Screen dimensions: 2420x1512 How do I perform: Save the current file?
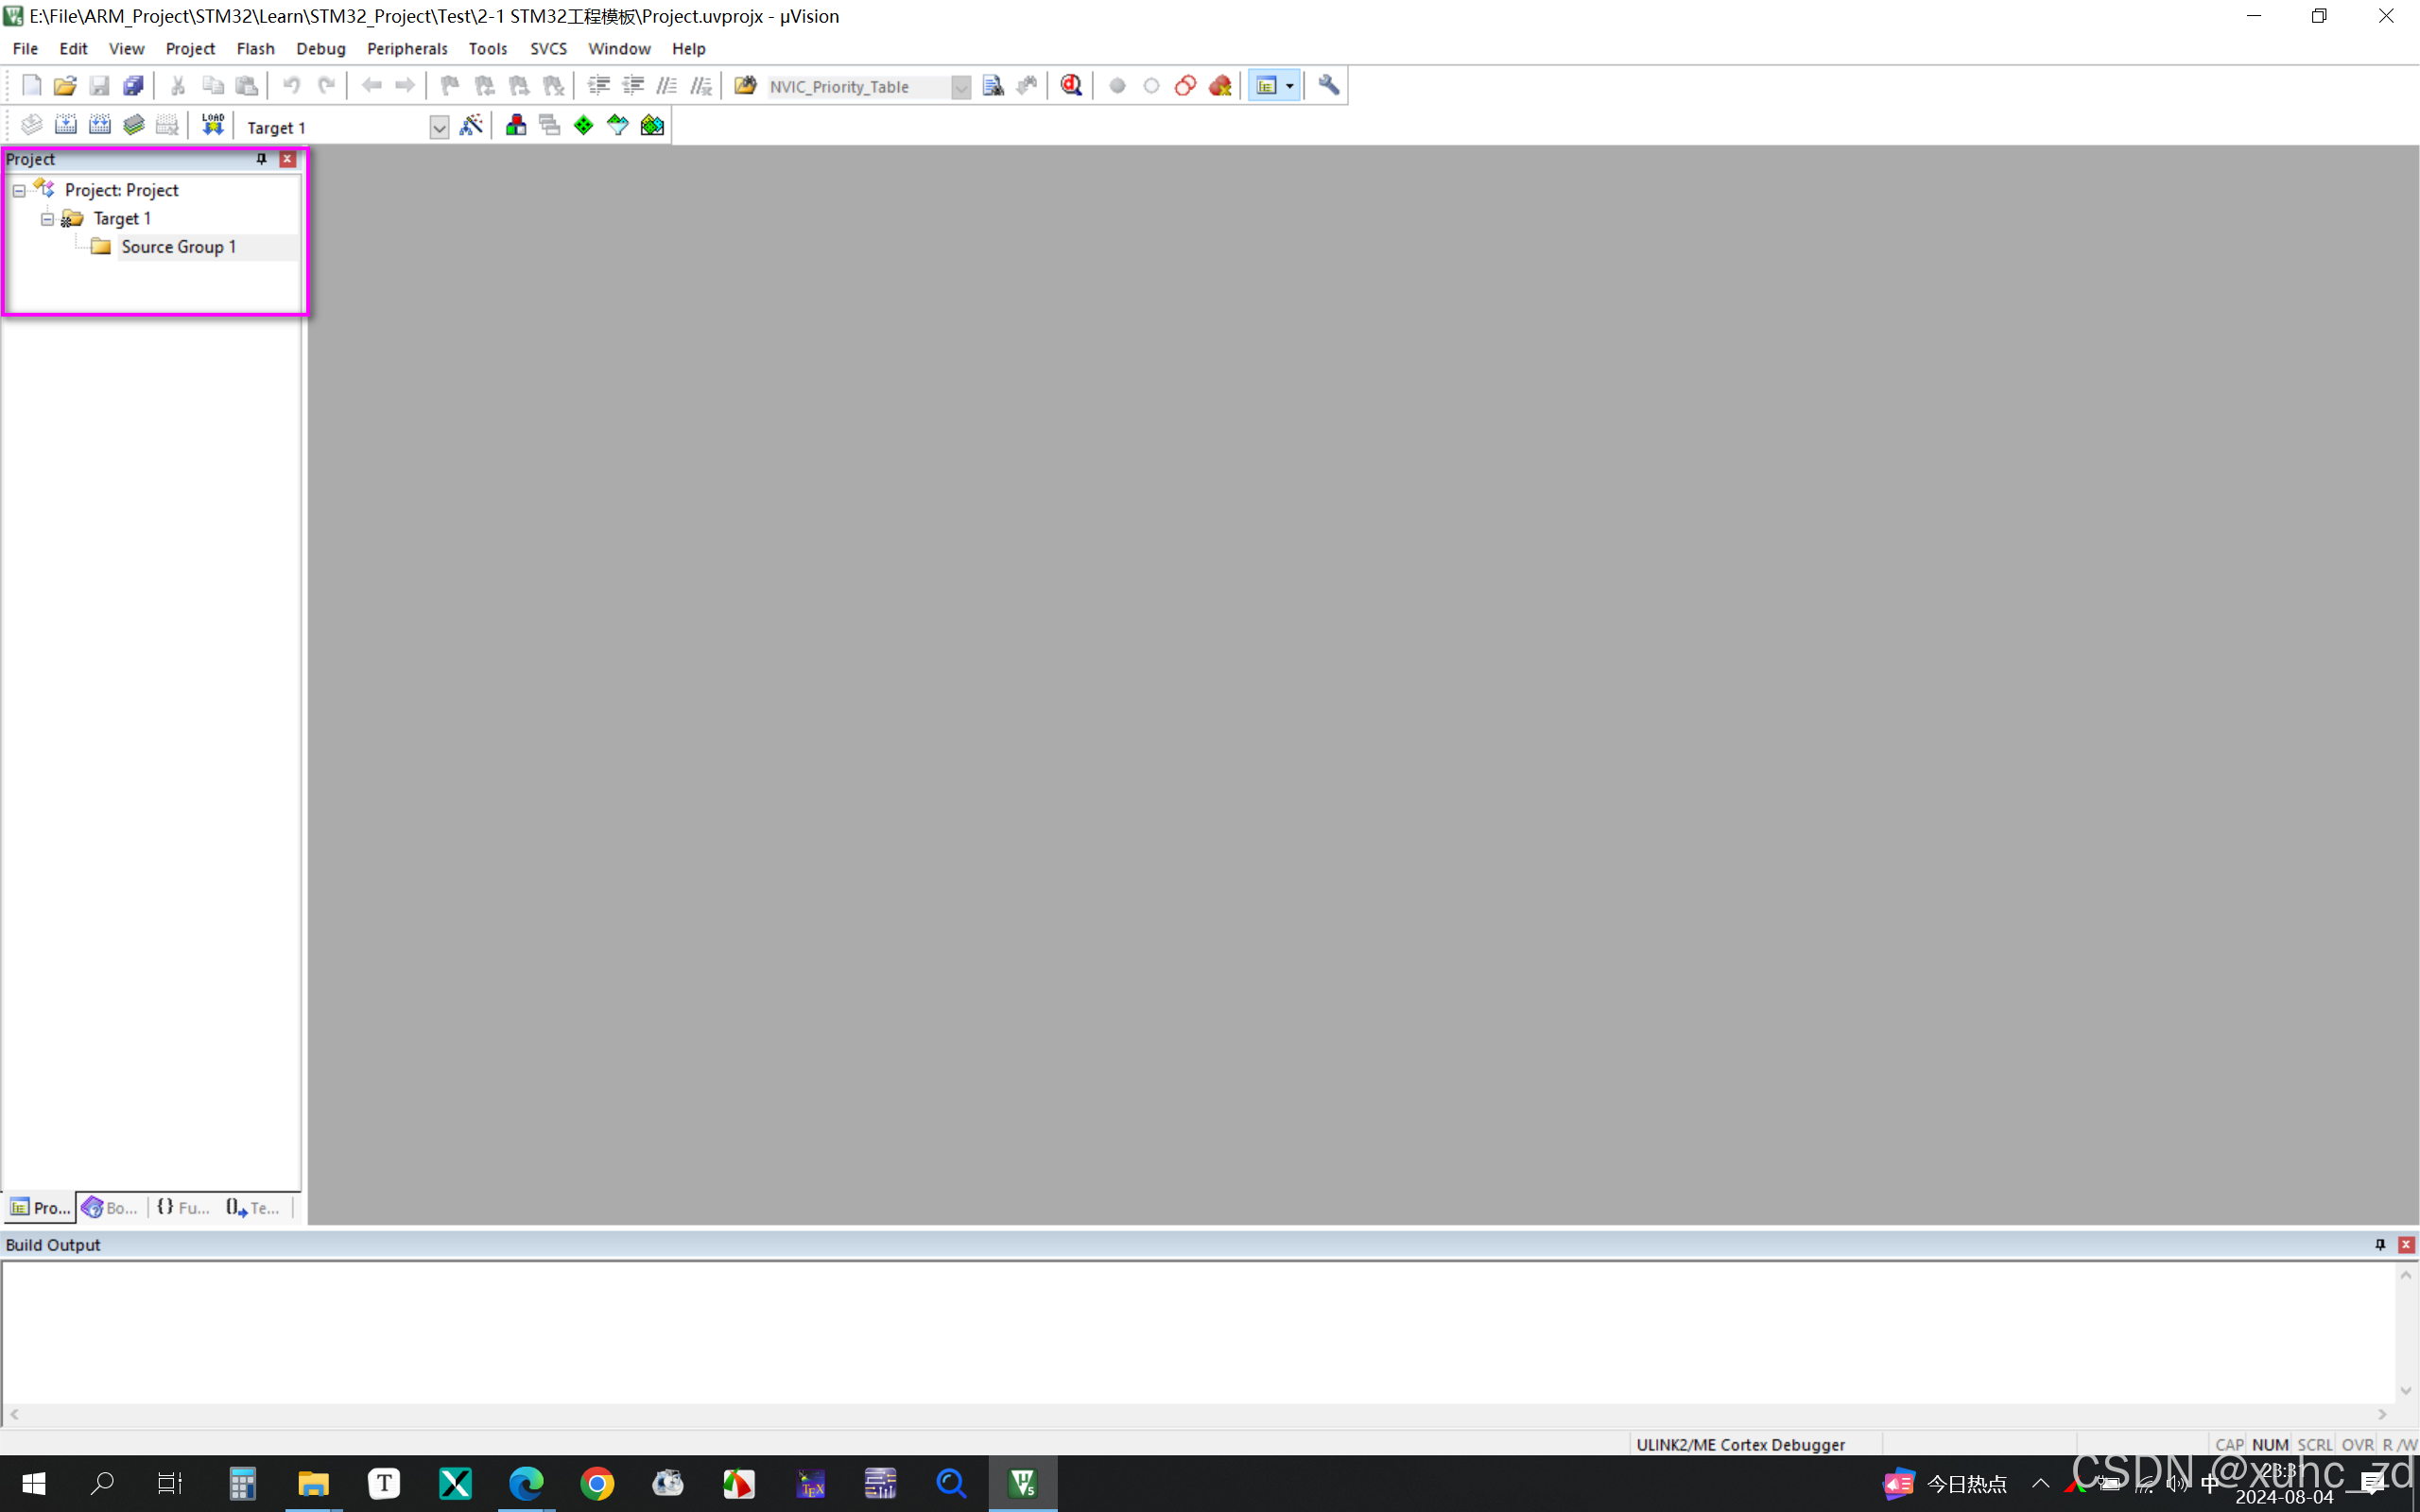(x=99, y=86)
